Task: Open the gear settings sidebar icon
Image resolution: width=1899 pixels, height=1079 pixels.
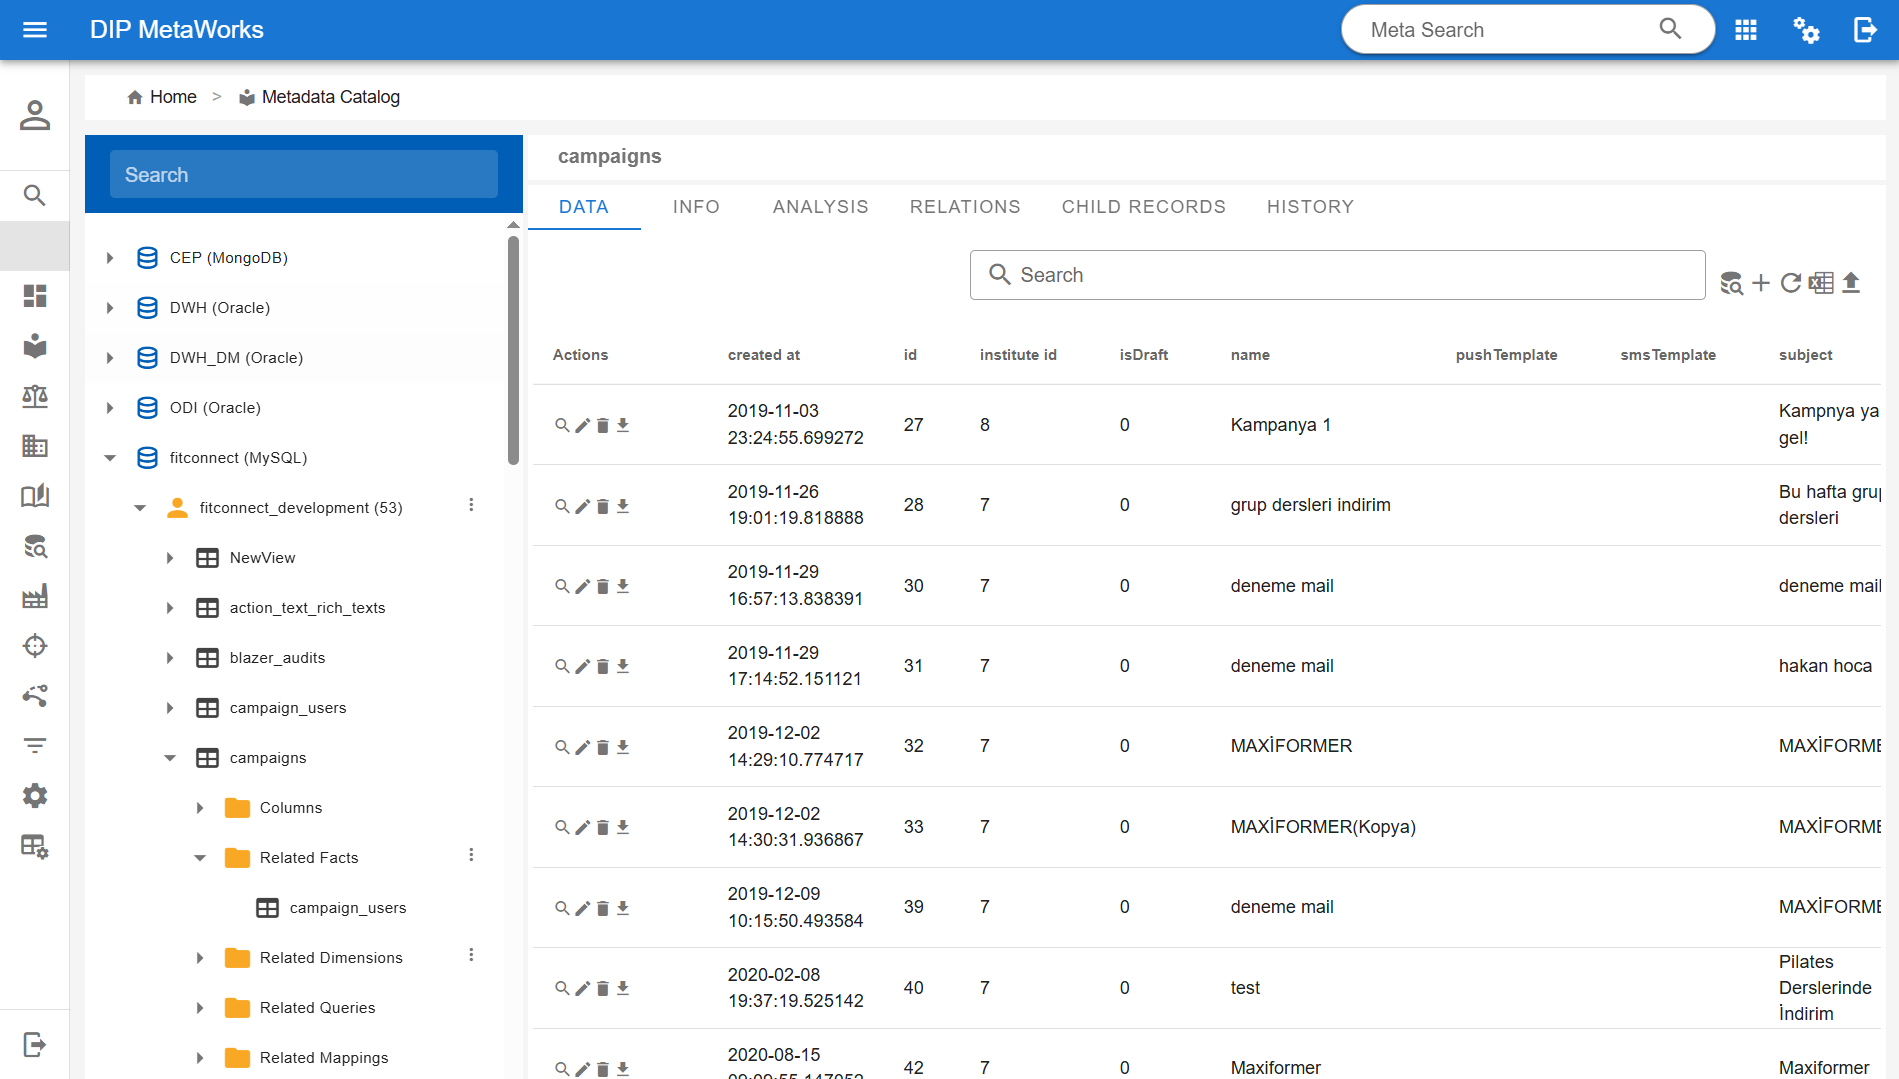Action: [35, 796]
